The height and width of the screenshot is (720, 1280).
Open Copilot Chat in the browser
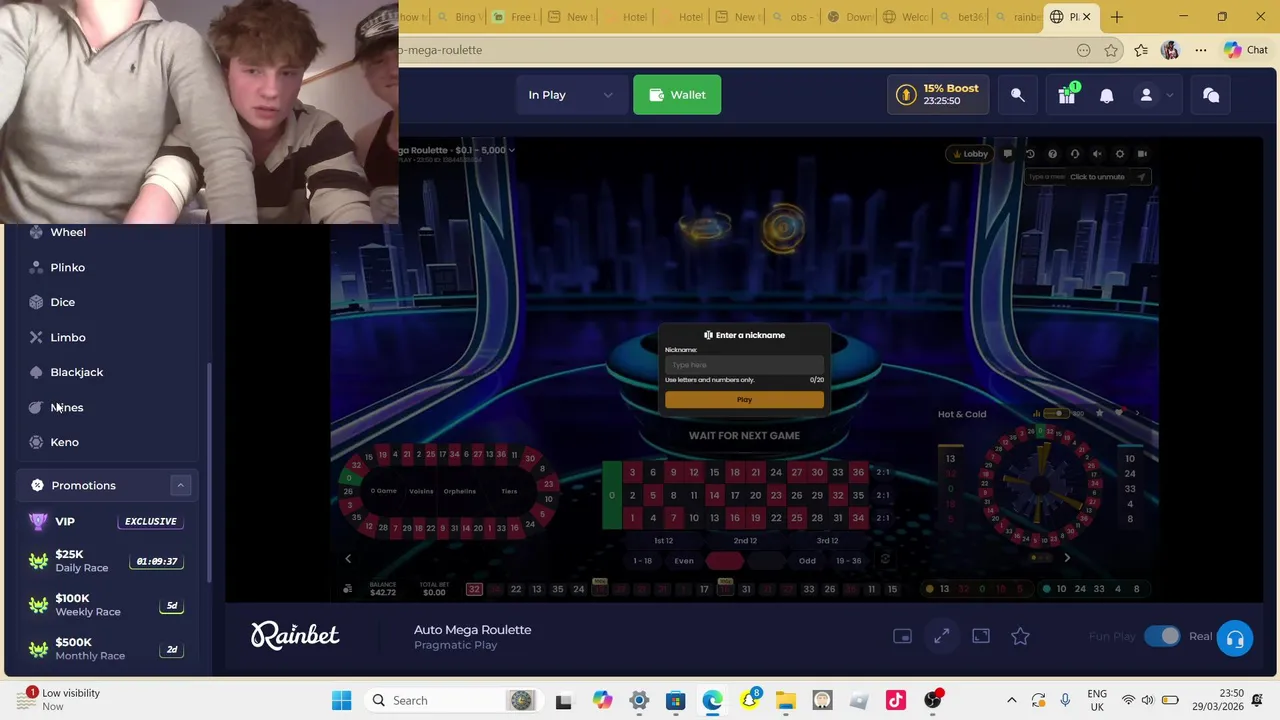(1246, 50)
